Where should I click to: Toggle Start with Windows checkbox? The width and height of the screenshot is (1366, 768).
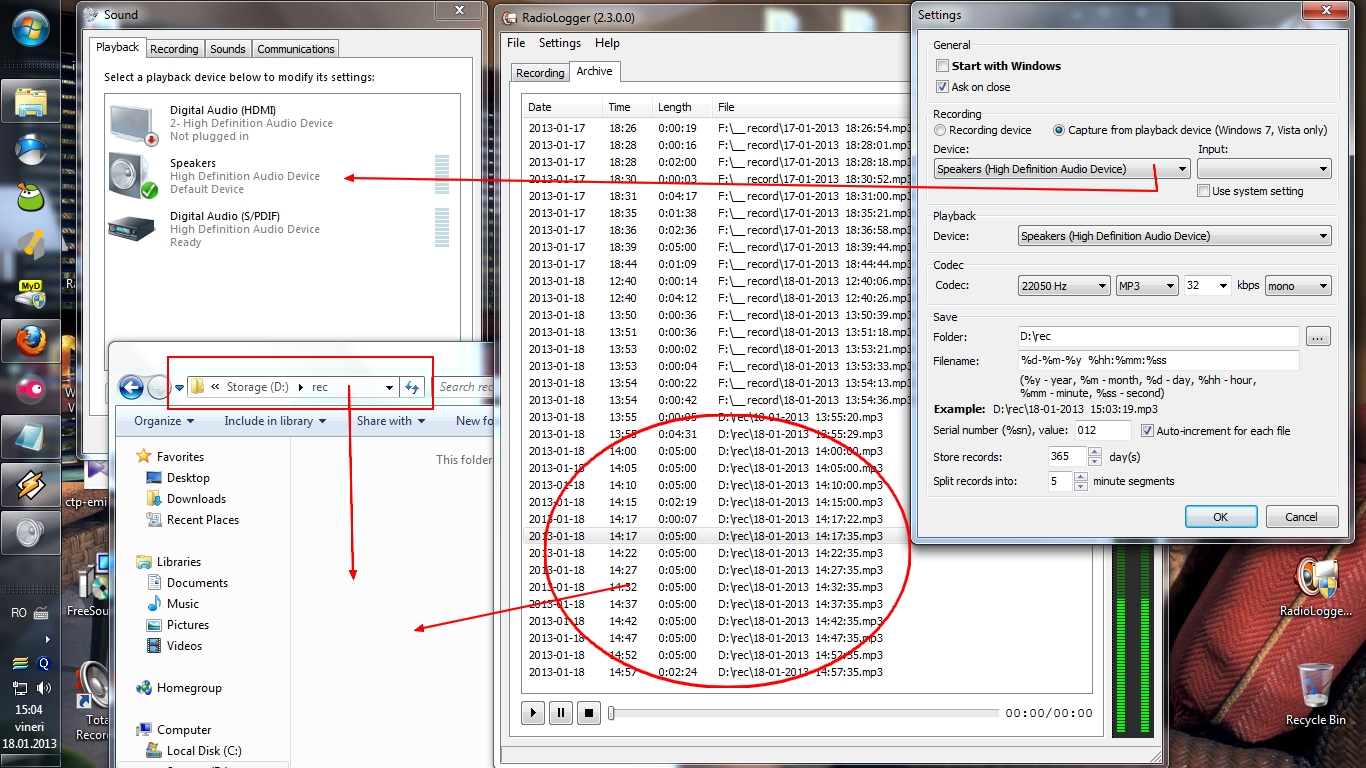[x=942, y=66]
